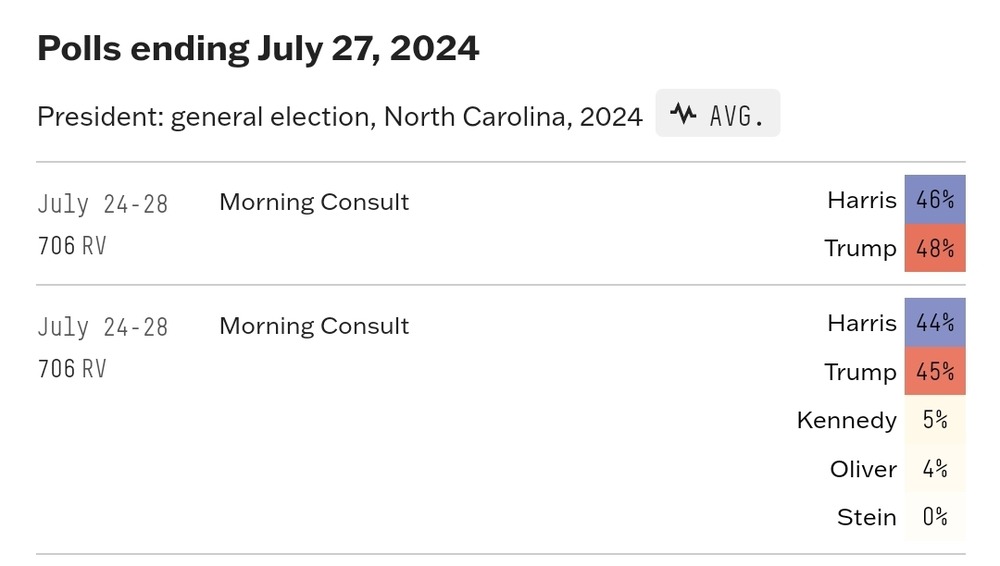Click the North Carolina general election subtitle
The height and width of the screenshot is (566, 1000).
click(340, 117)
